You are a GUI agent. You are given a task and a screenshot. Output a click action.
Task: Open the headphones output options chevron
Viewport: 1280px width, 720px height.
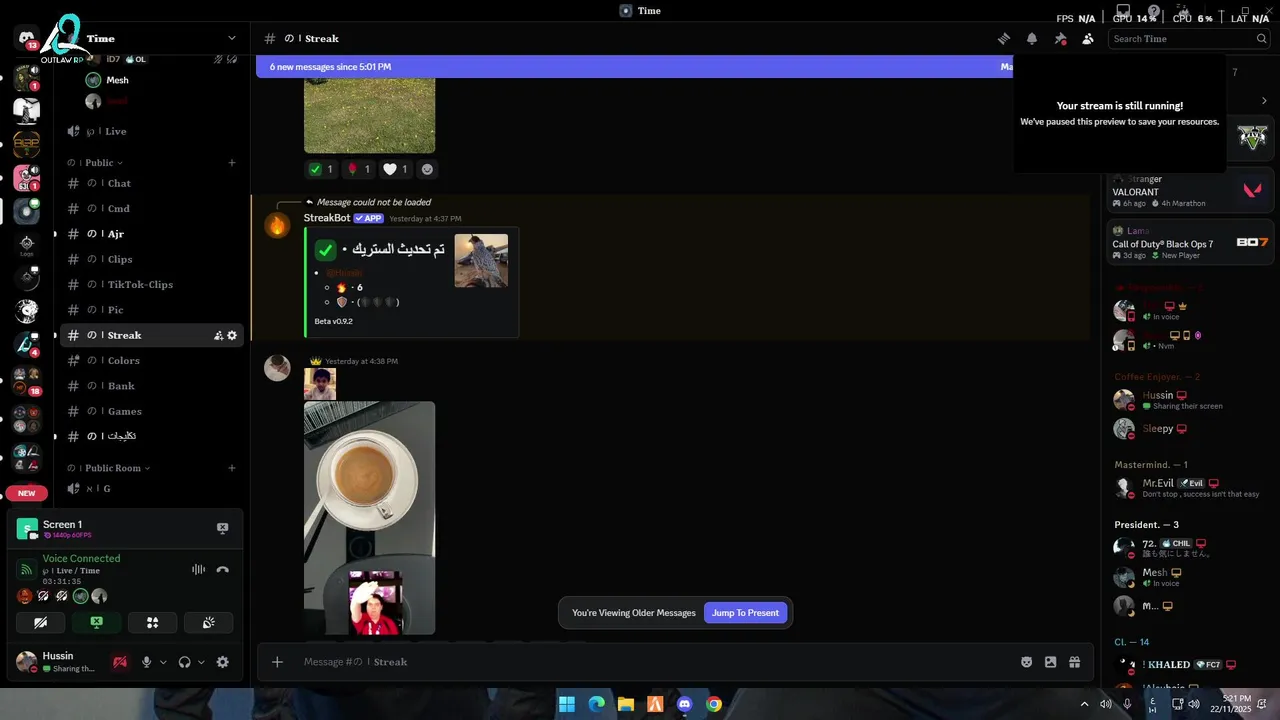(x=201, y=662)
